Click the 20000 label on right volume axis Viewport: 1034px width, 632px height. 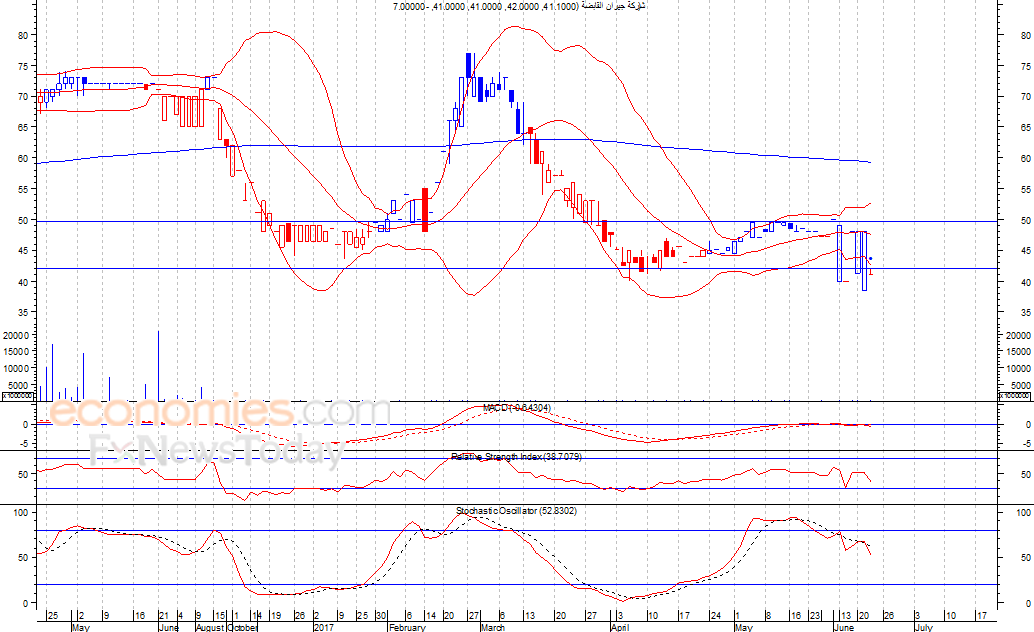[x=1018, y=336]
